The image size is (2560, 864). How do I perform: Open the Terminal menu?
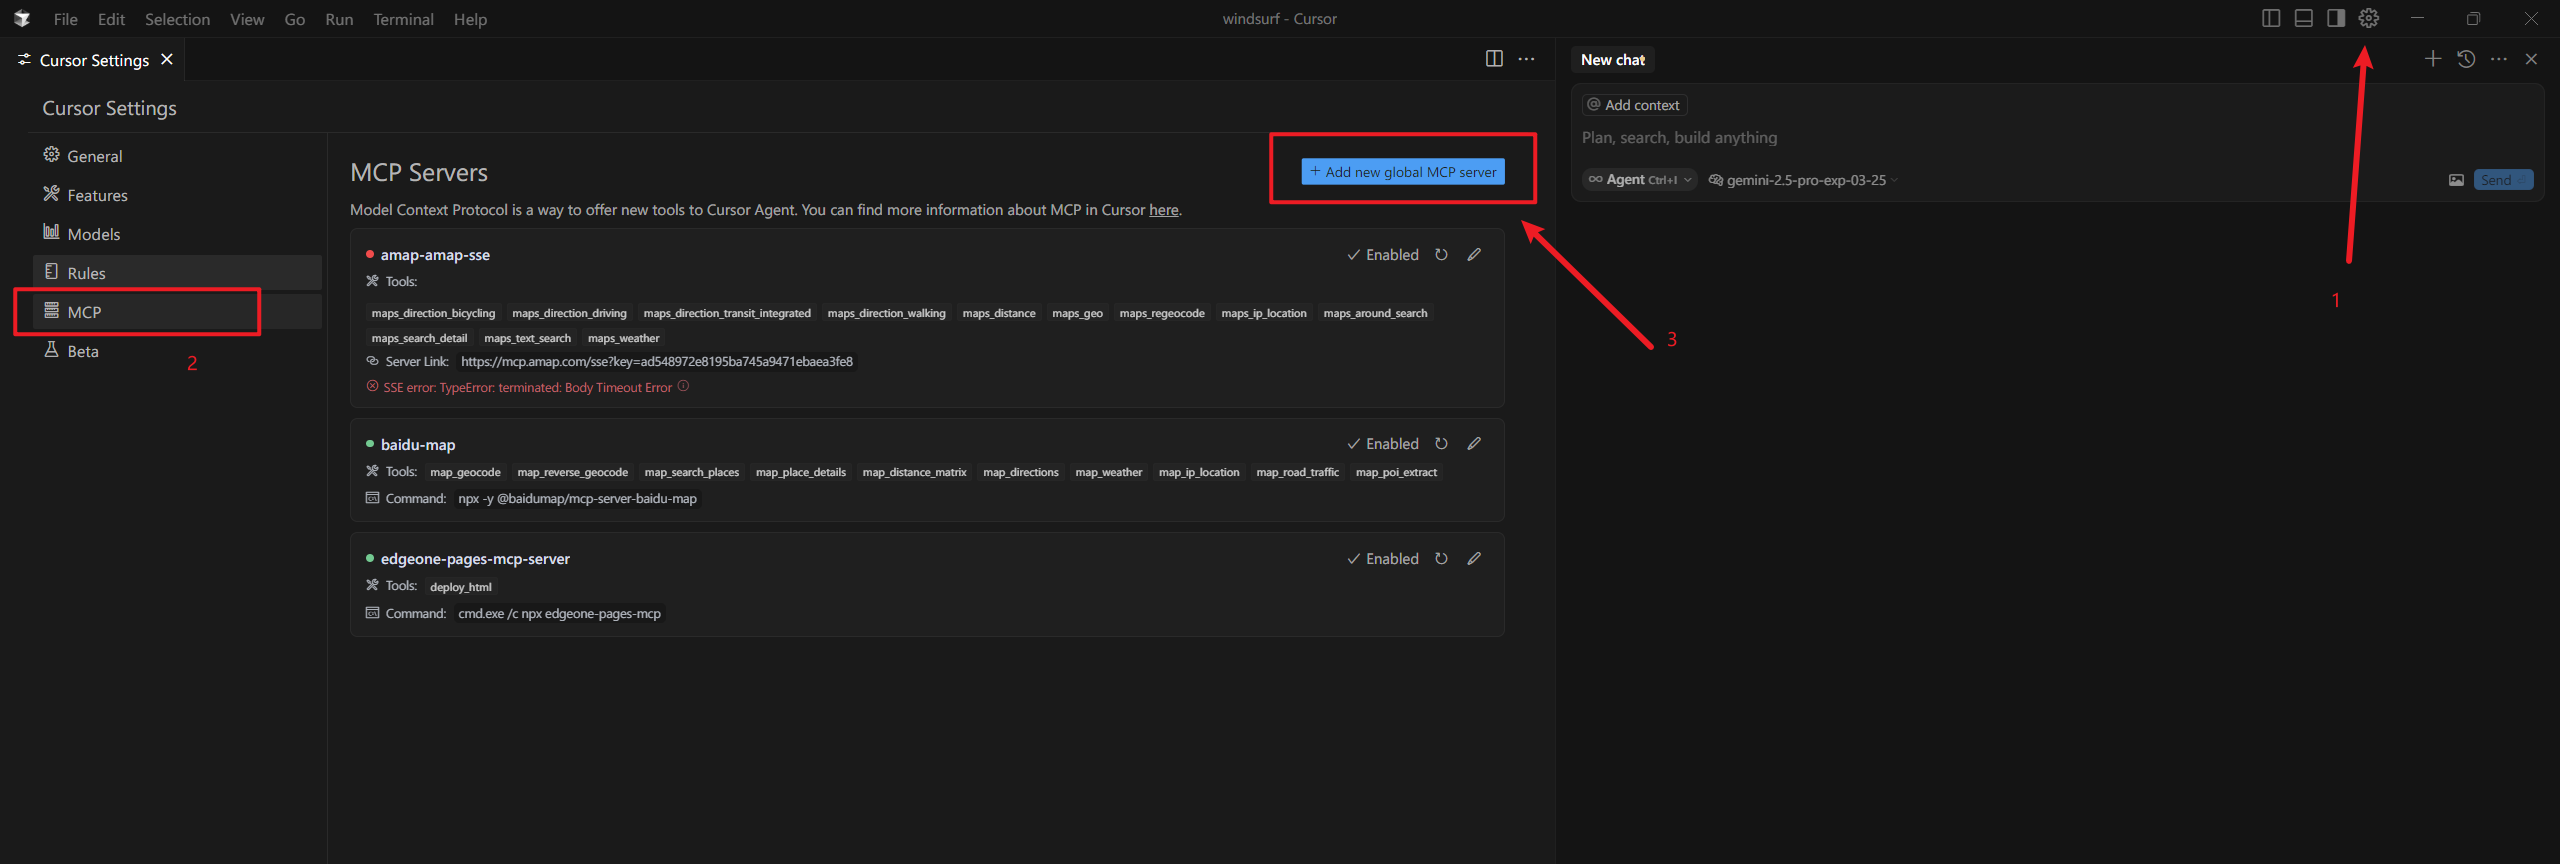pos(403,19)
